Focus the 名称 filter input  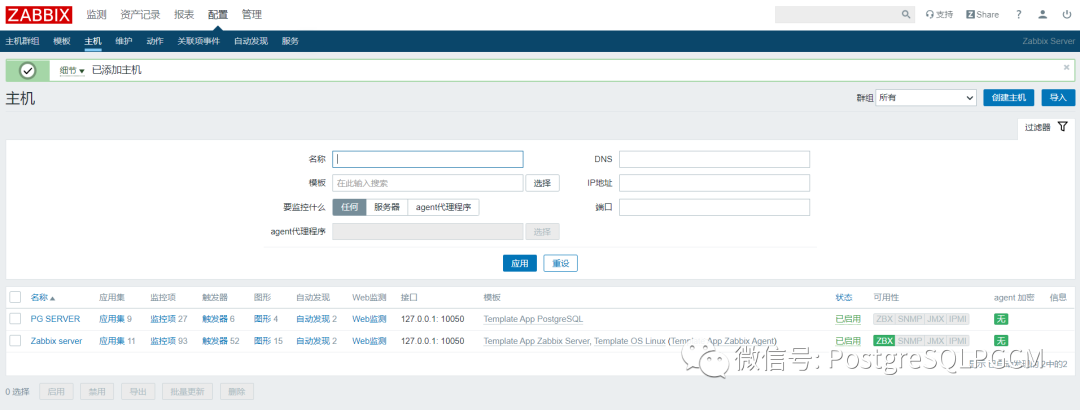tap(428, 159)
